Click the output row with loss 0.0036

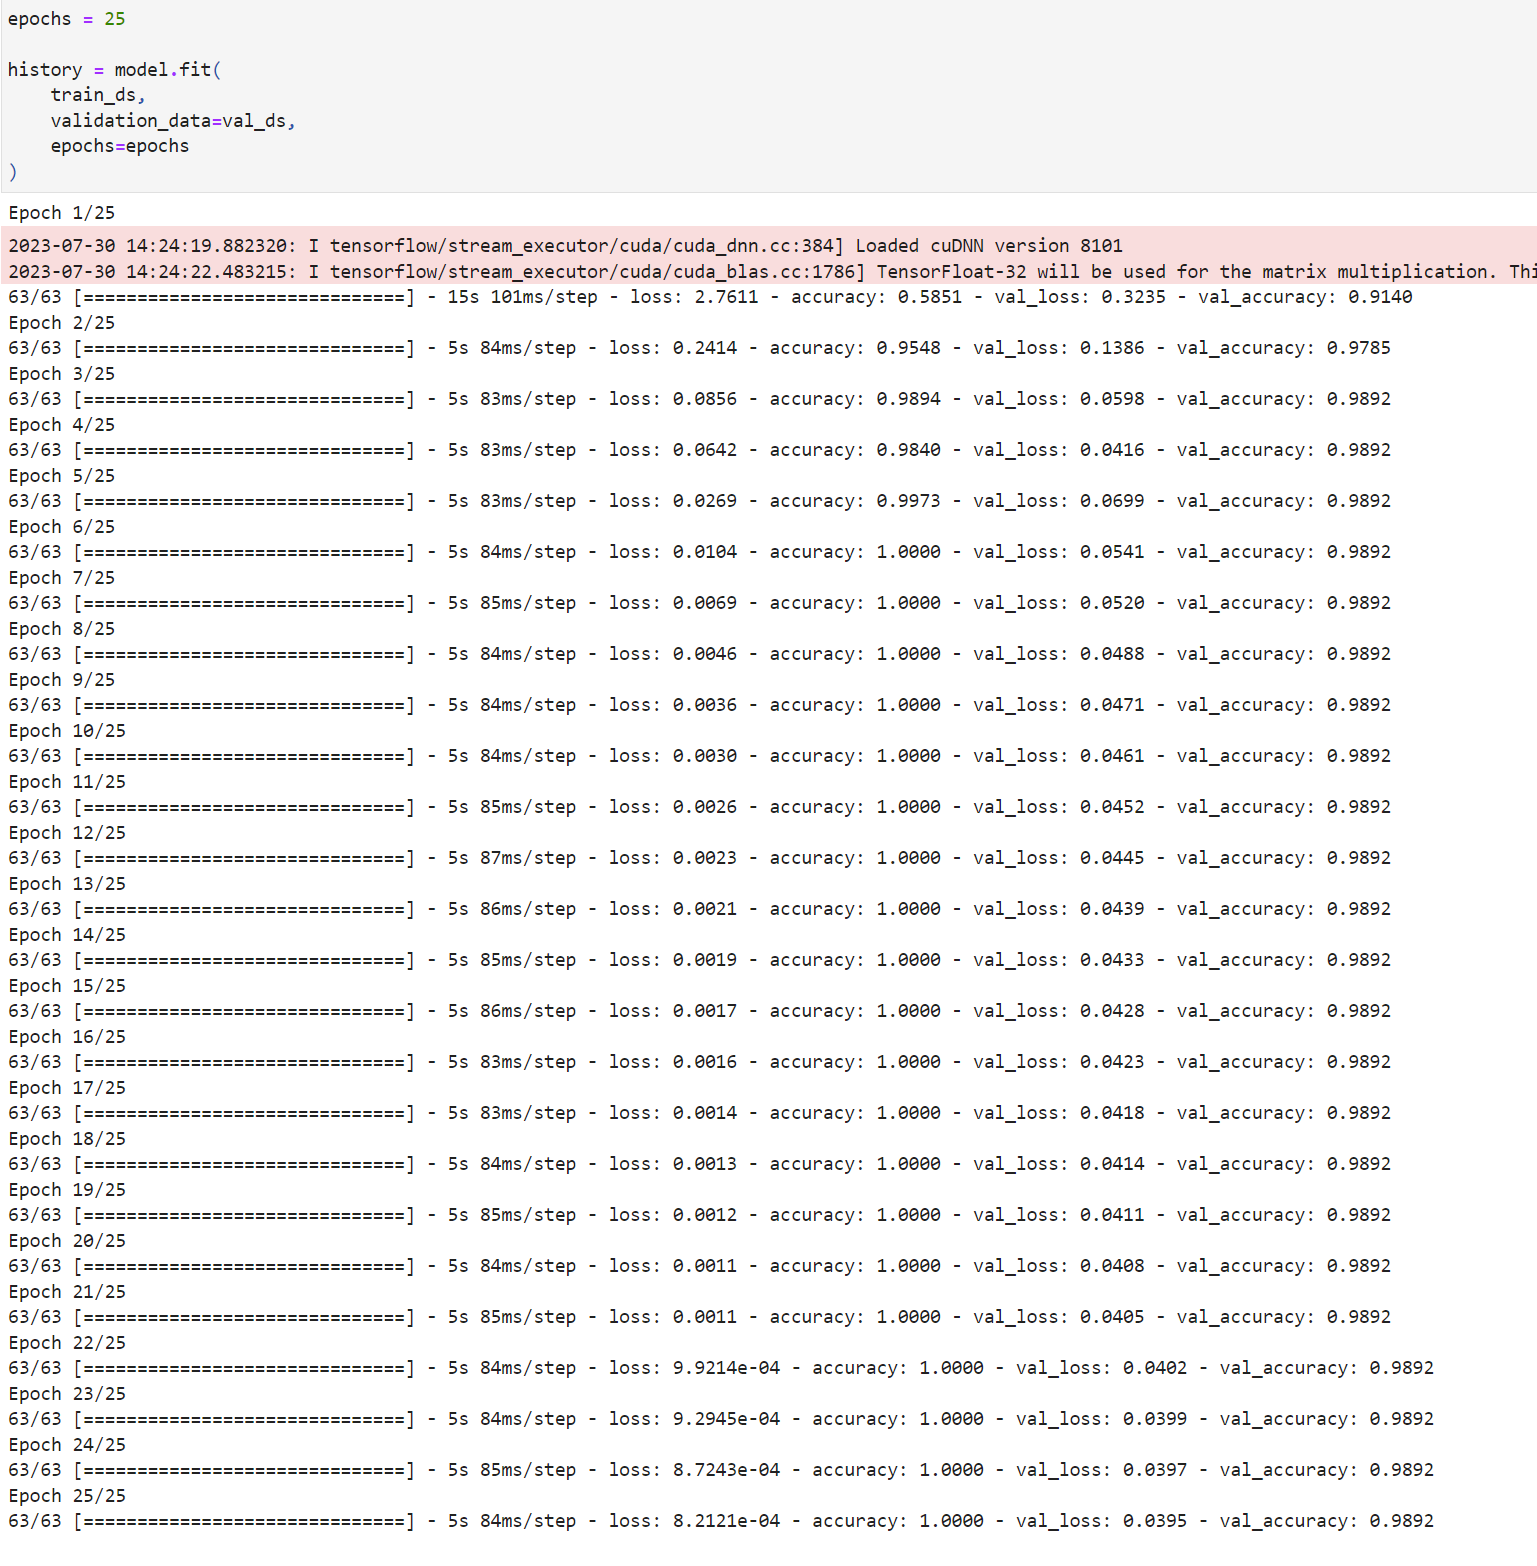pos(699,705)
